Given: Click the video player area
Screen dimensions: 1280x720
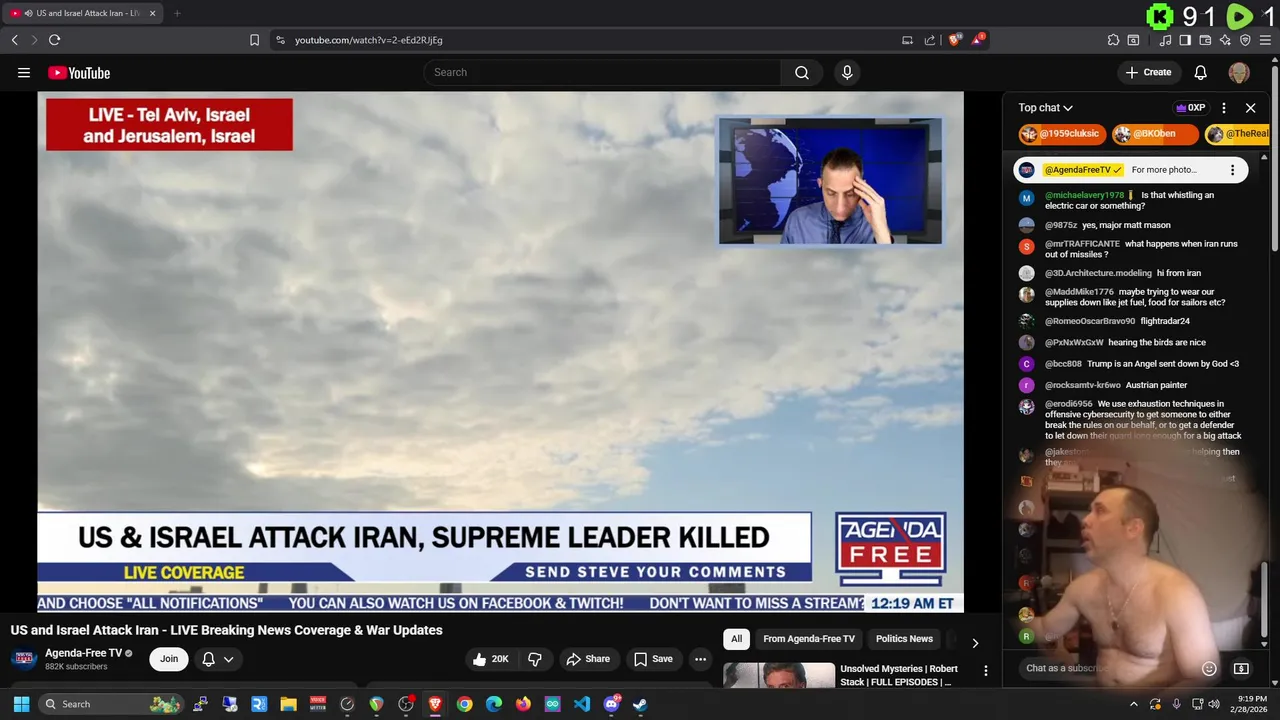Looking at the screenshot, I should 500,351.
